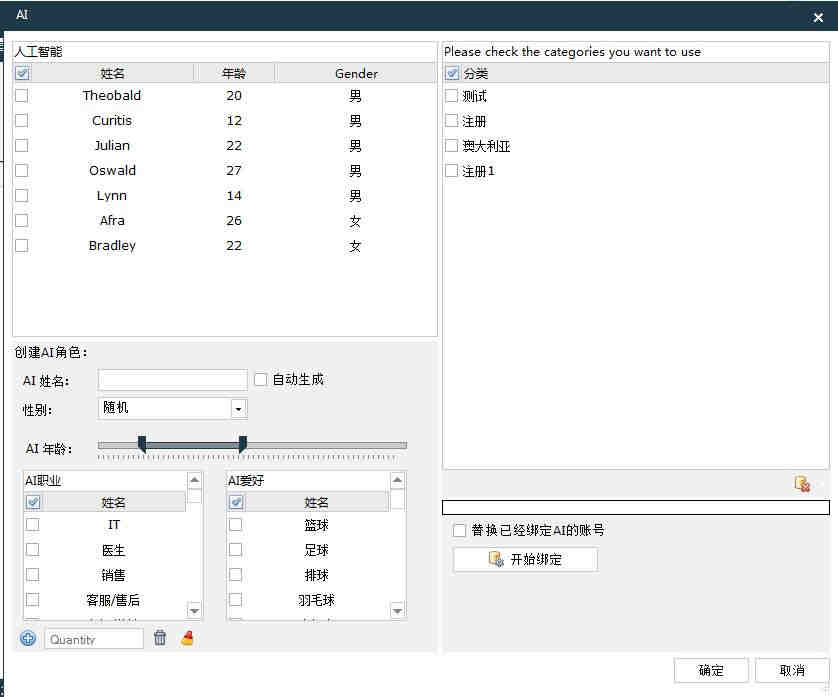The height and width of the screenshot is (697, 838).
Task: Click the Quantity input field
Action: (x=94, y=639)
